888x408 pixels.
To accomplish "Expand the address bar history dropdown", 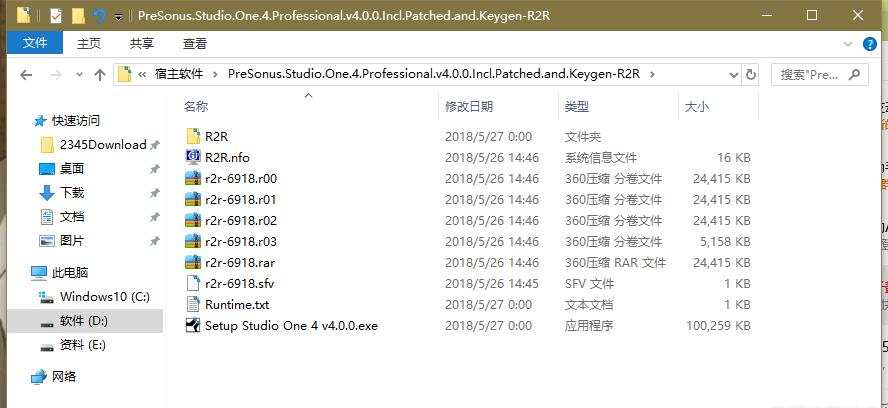I will [733, 74].
